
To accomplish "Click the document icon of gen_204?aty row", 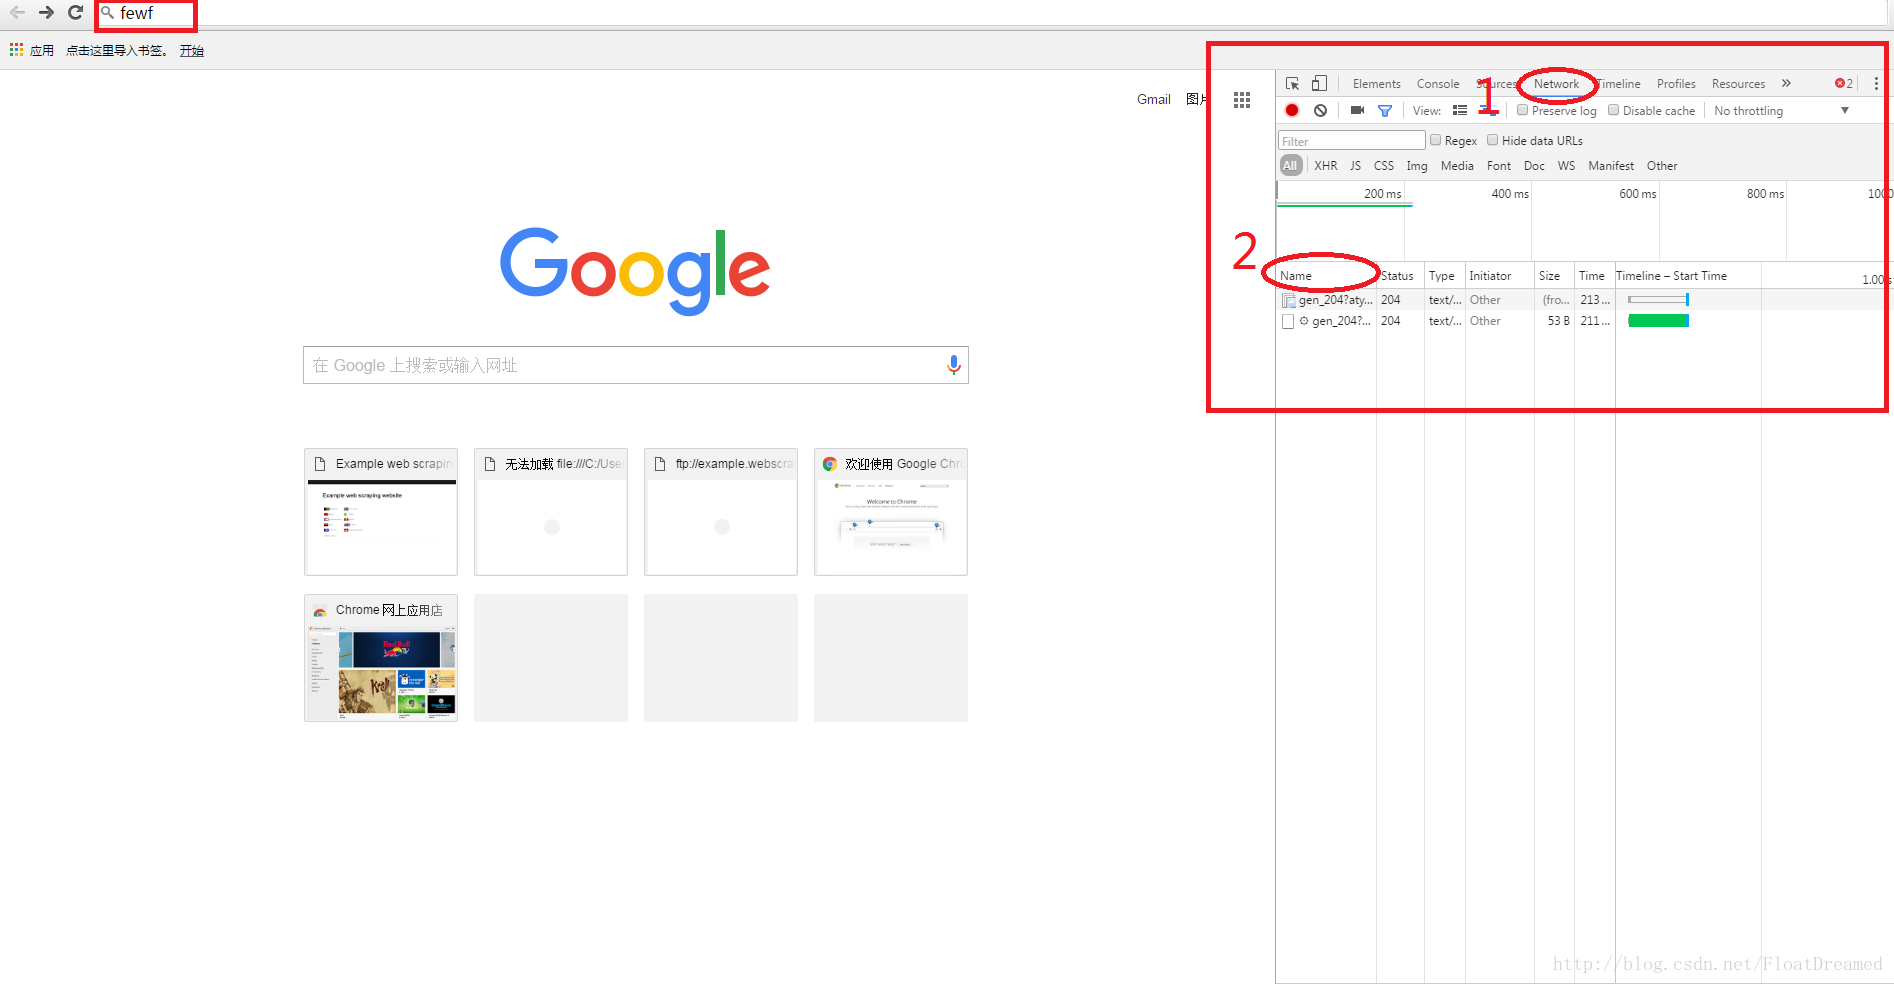I will pyautogui.click(x=1289, y=300).
